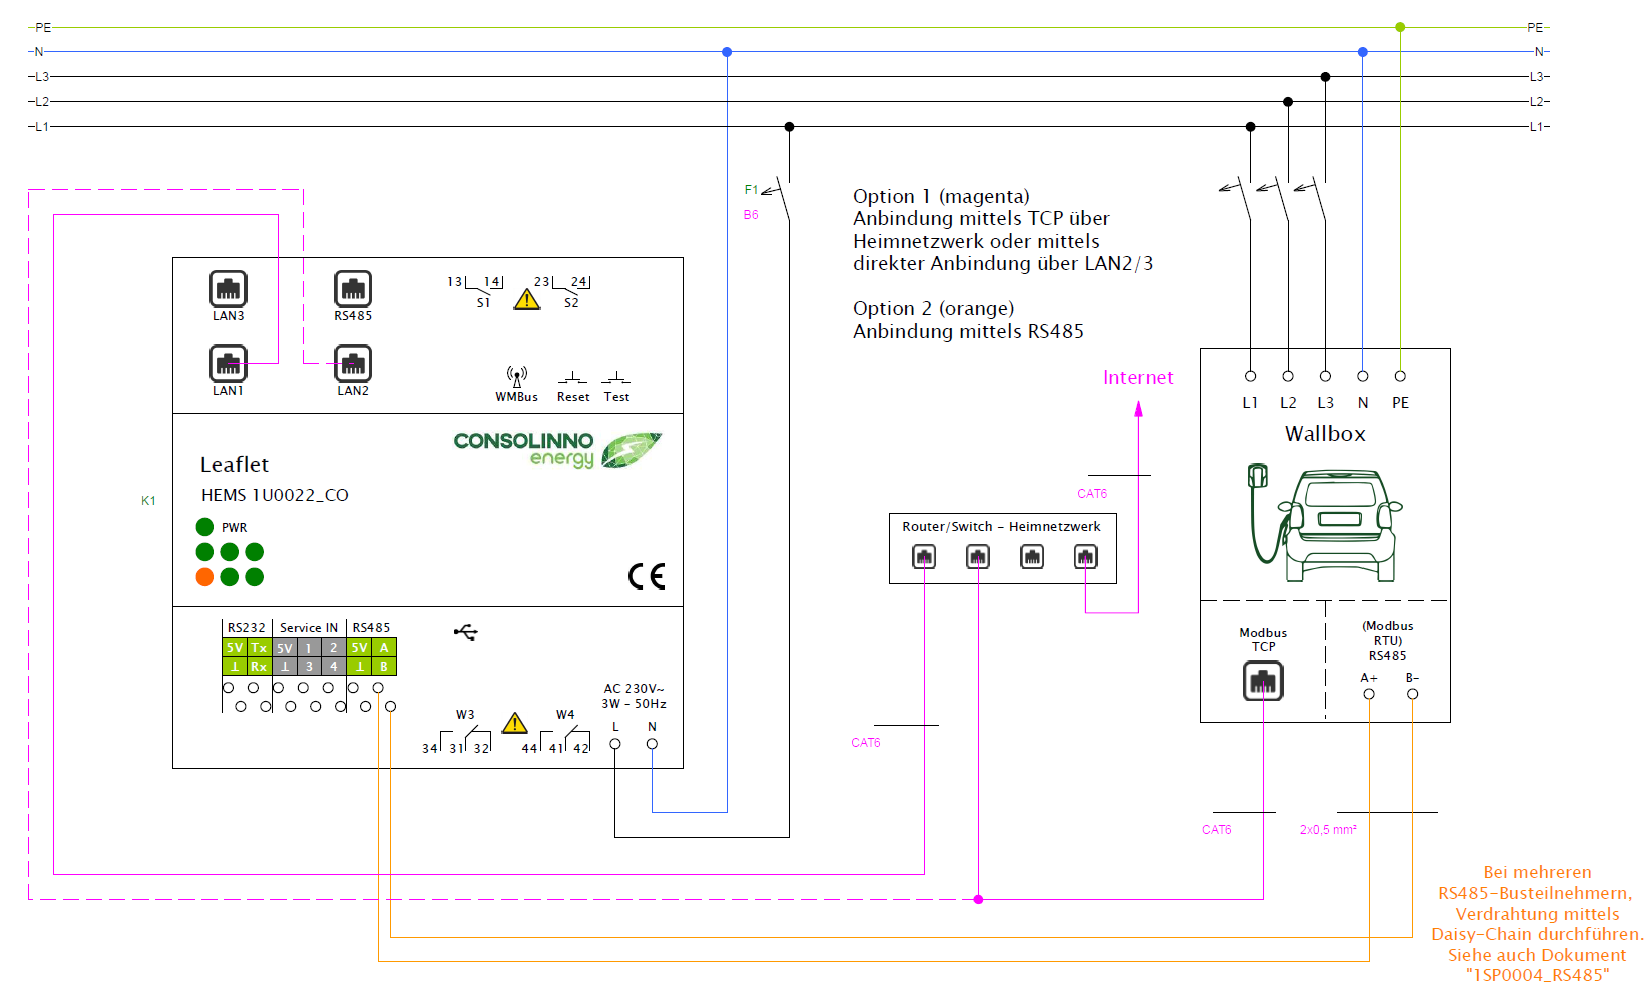Click the PWR status LED
This screenshot has width=1648, height=1004.
[x=205, y=526]
